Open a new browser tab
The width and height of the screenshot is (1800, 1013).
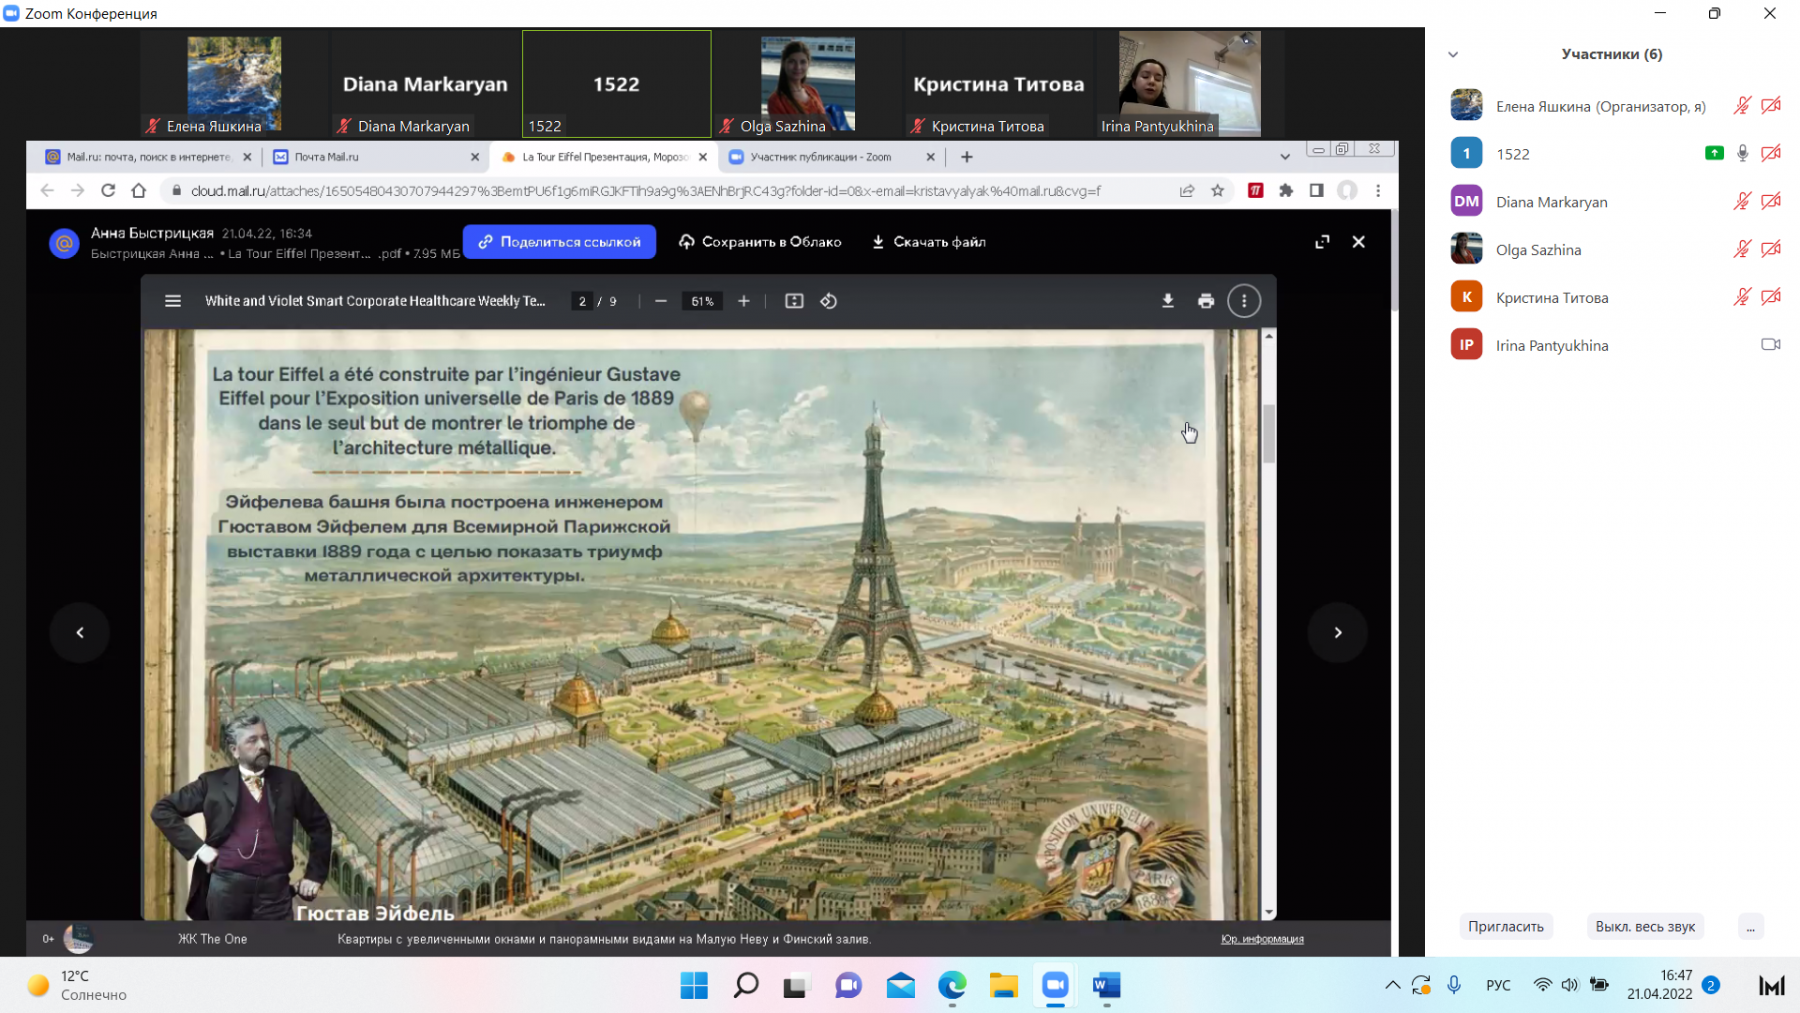click(967, 157)
